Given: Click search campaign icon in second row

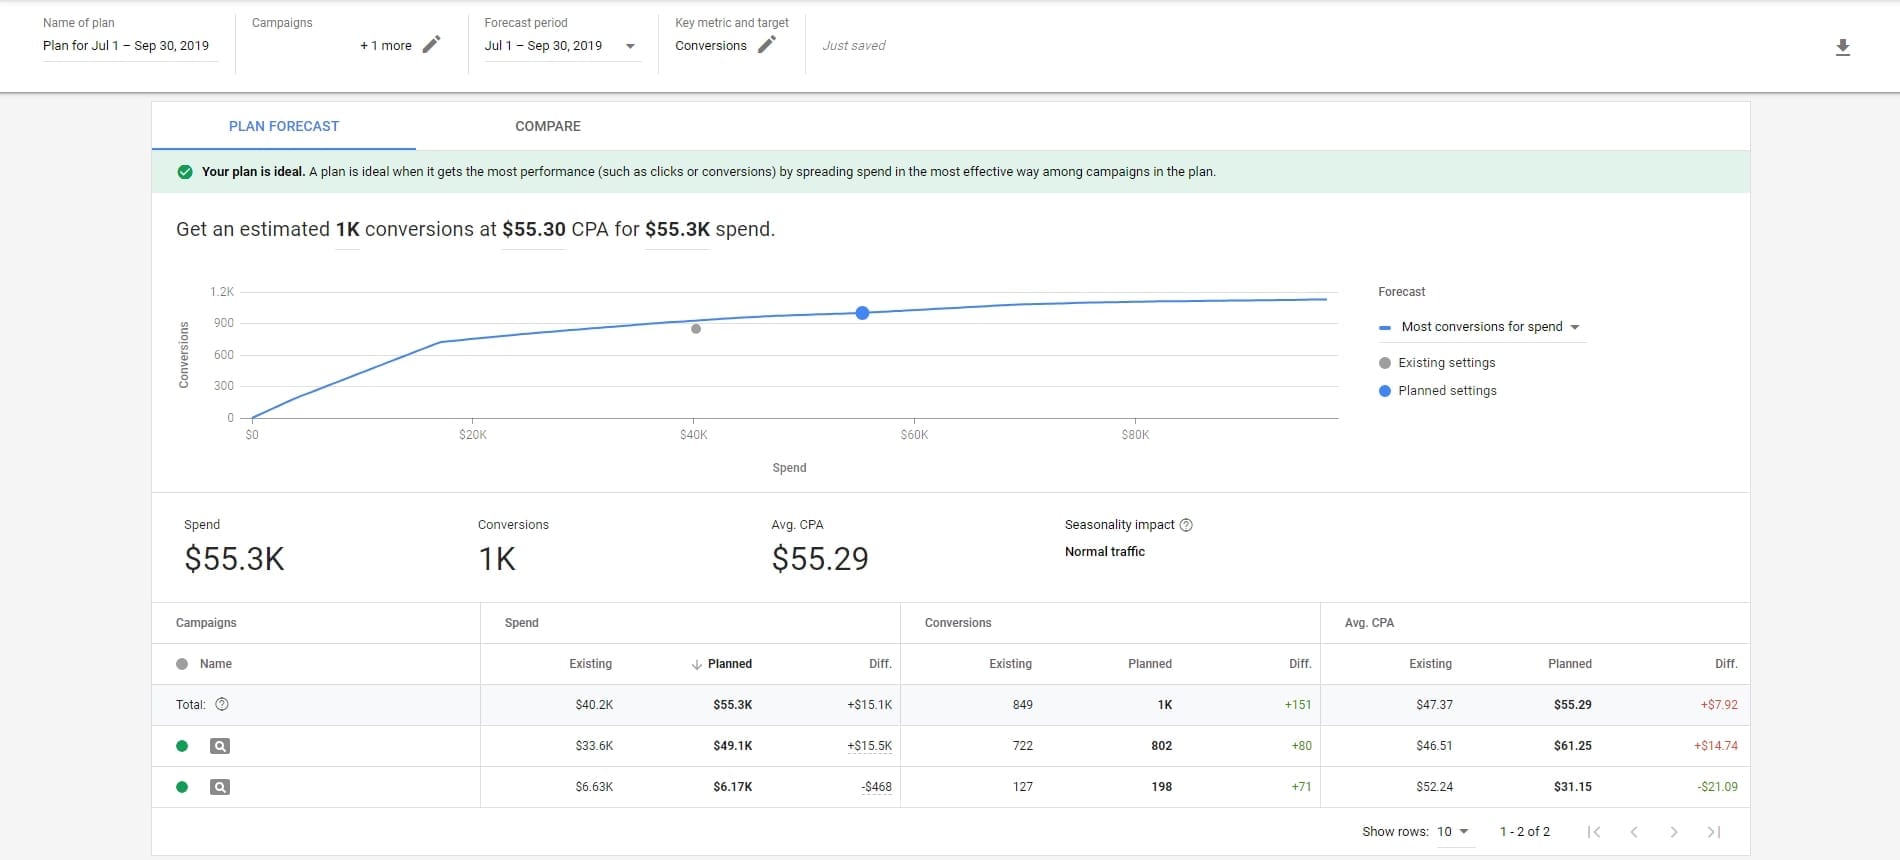Looking at the screenshot, I should [x=220, y=787].
